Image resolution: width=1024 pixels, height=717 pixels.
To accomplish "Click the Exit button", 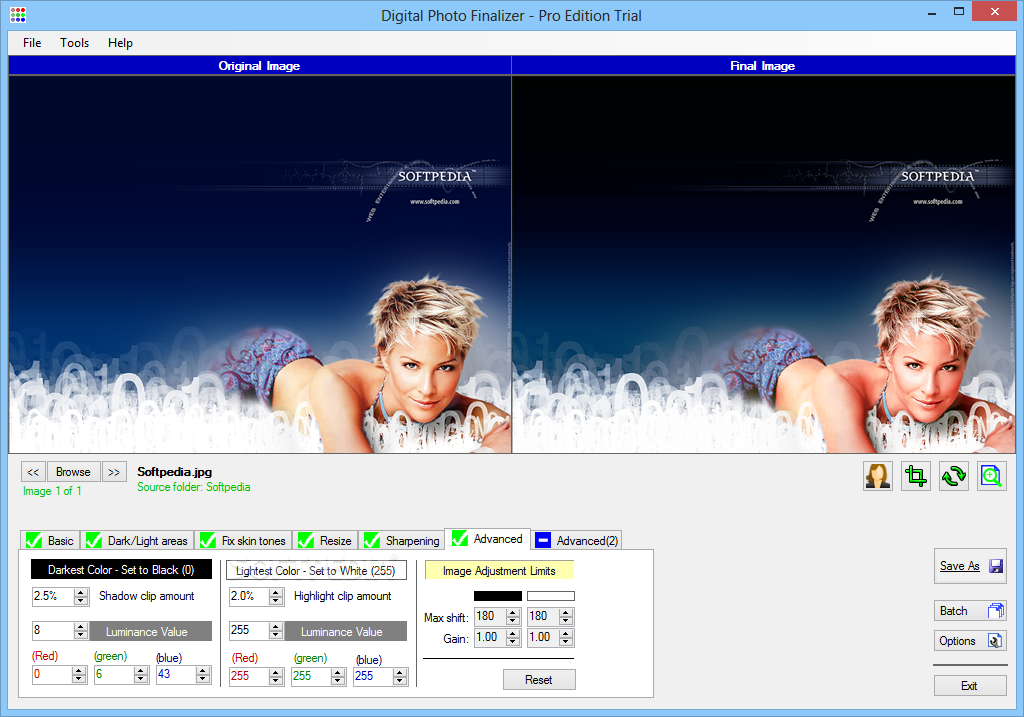I will 970,686.
